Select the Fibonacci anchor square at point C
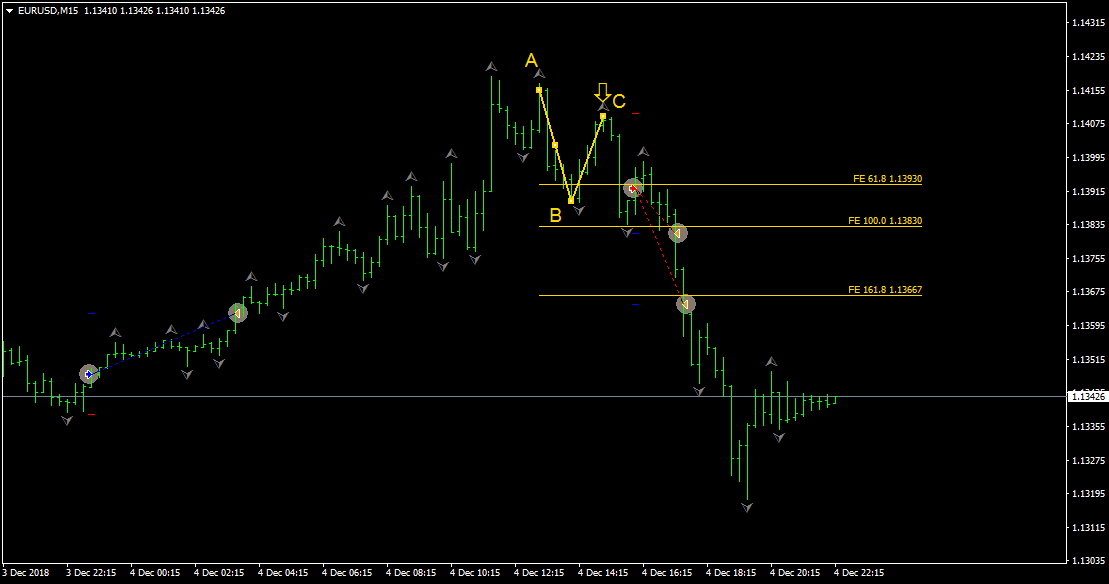The width and height of the screenshot is (1109, 584). pyautogui.click(x=603, y=117)
